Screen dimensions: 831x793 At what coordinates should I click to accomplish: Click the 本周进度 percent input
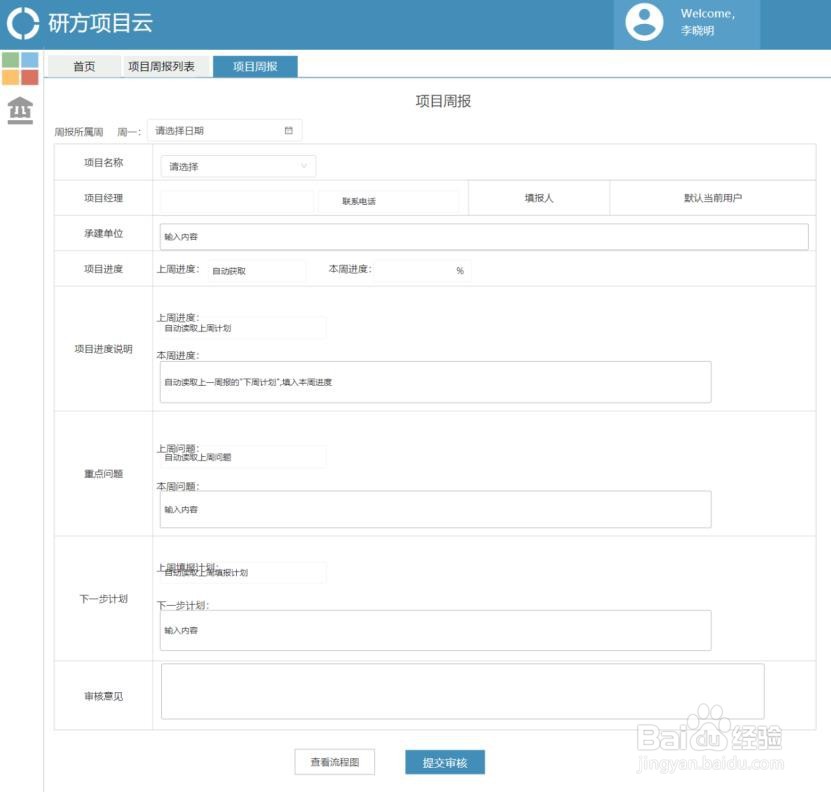423,270
